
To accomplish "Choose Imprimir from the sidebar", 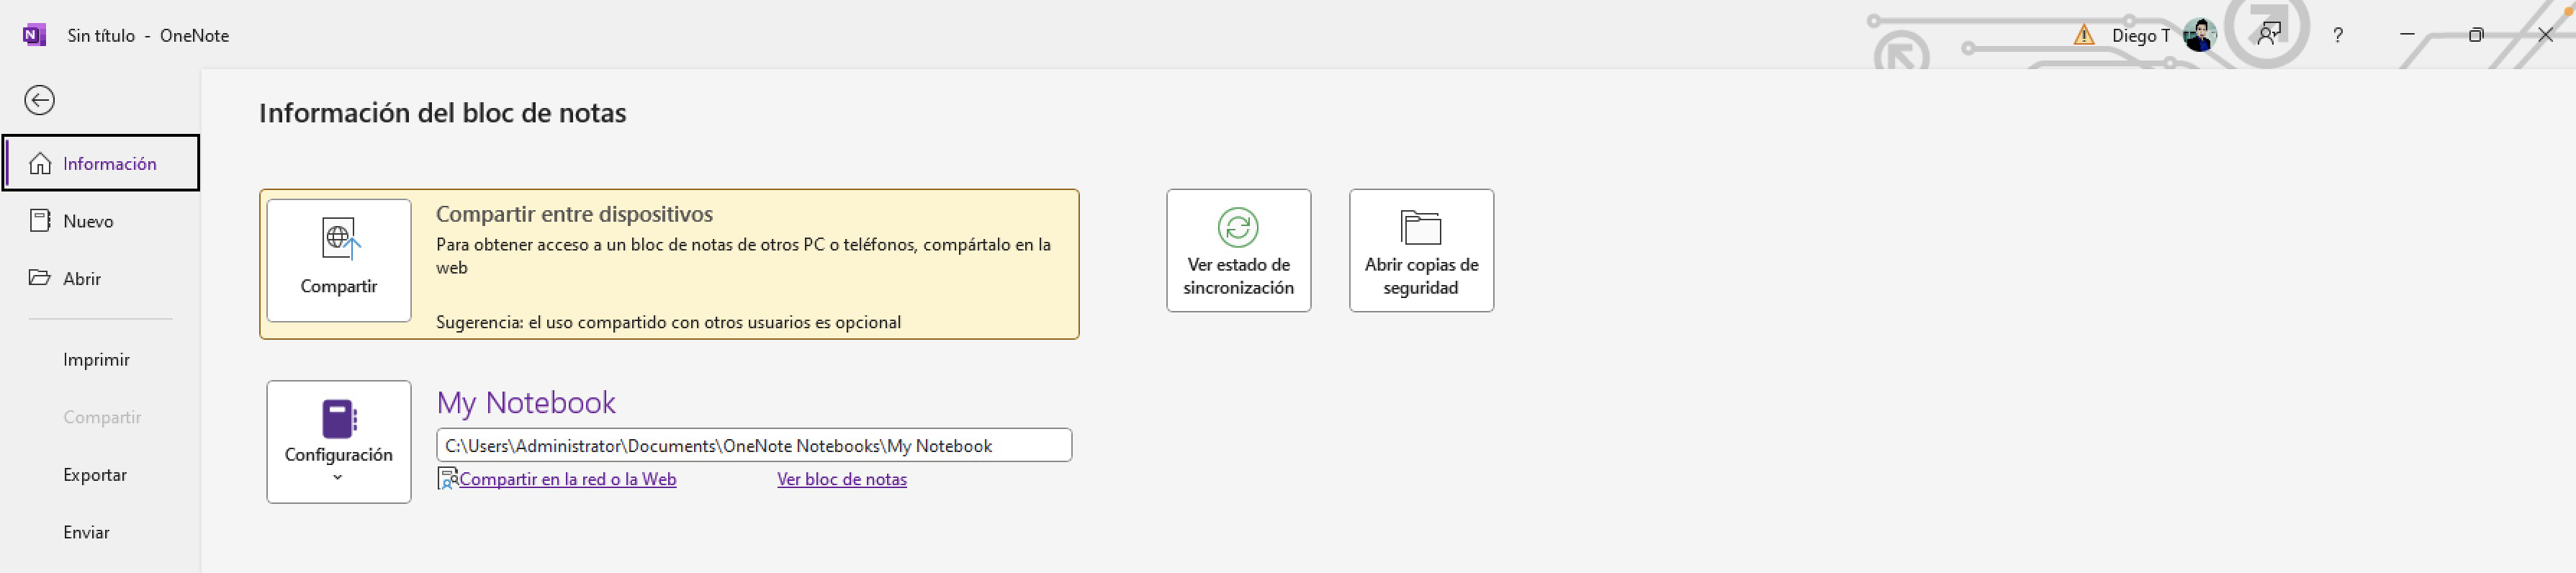I will [96, 360].
